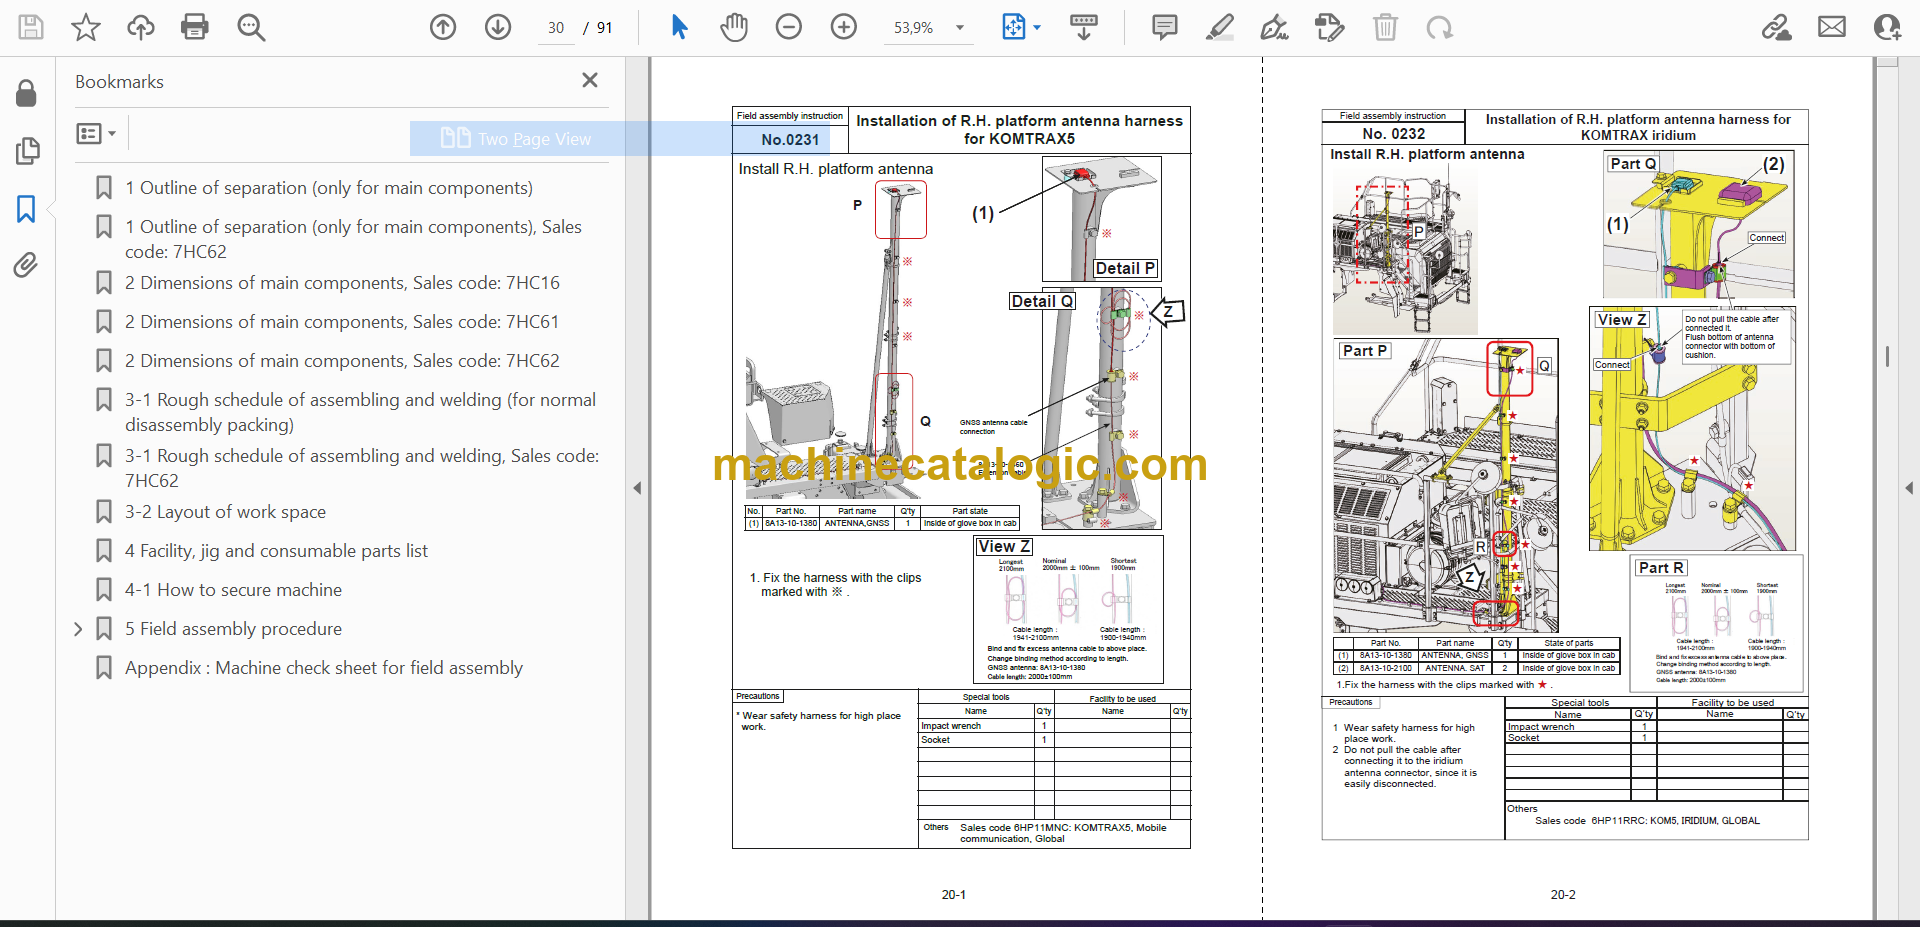This screenshot has height=927, width=1920.
Task: Click the scrolling mode keyboard icon
Action: (1083, 27)
